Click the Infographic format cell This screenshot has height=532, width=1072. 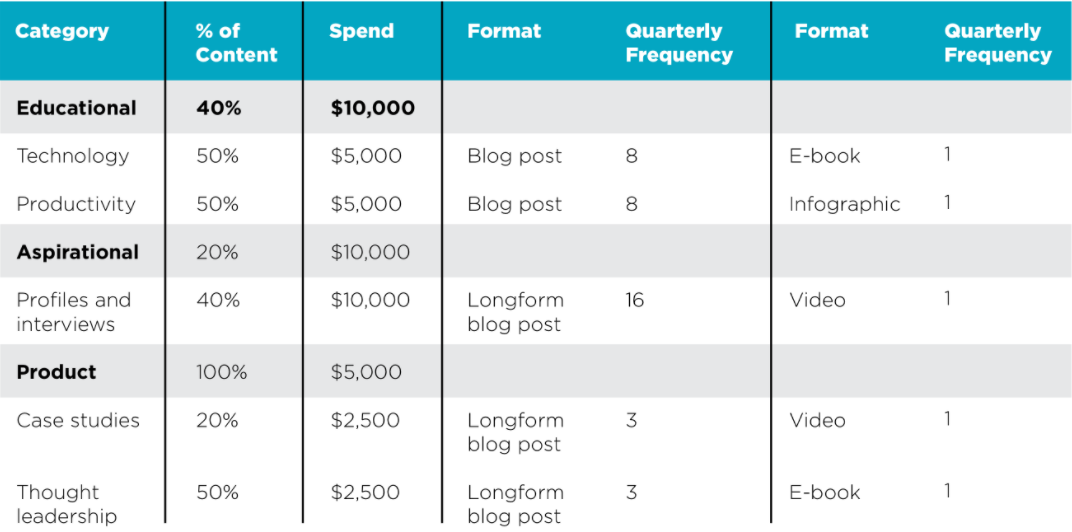pyautogui.click(x=844, y=204)
